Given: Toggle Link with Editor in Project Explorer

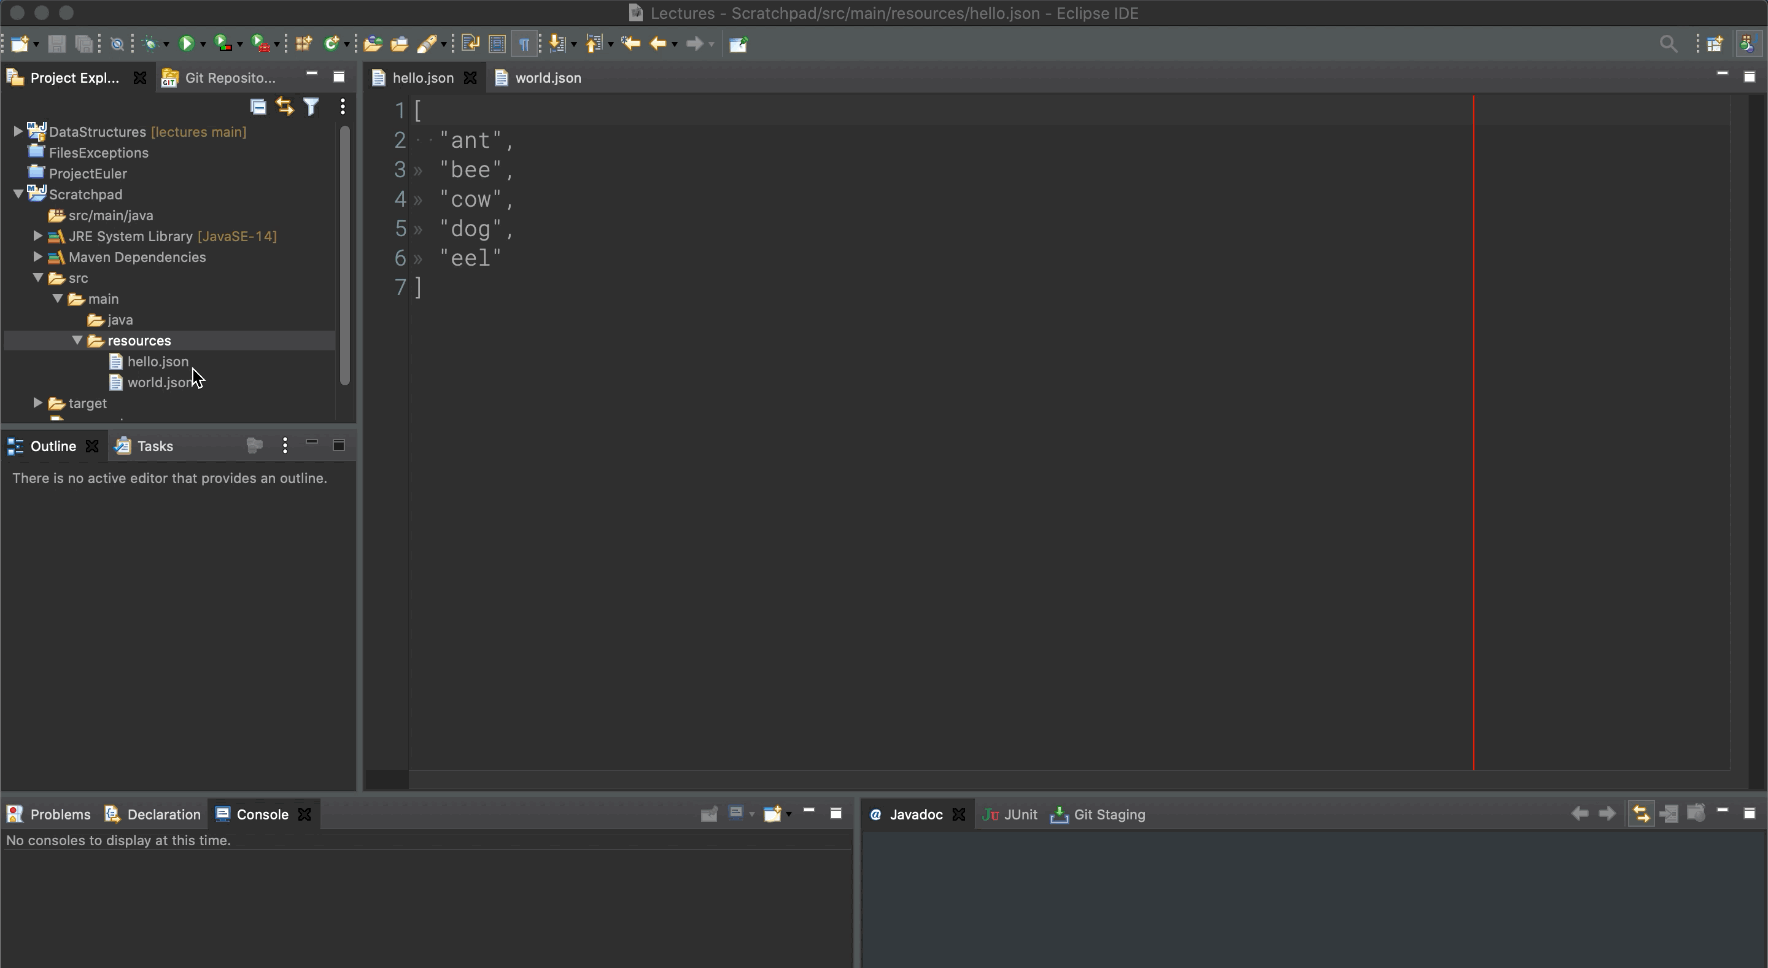Looking at the screenshot, I should point(285,107).
